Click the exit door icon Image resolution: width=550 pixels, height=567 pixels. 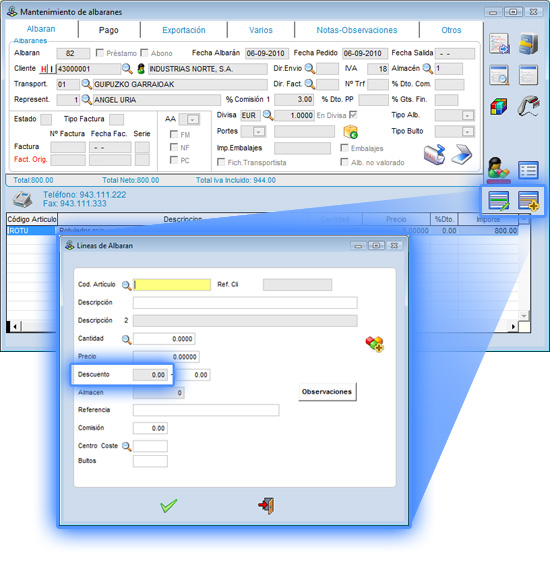tap(267, 506)
